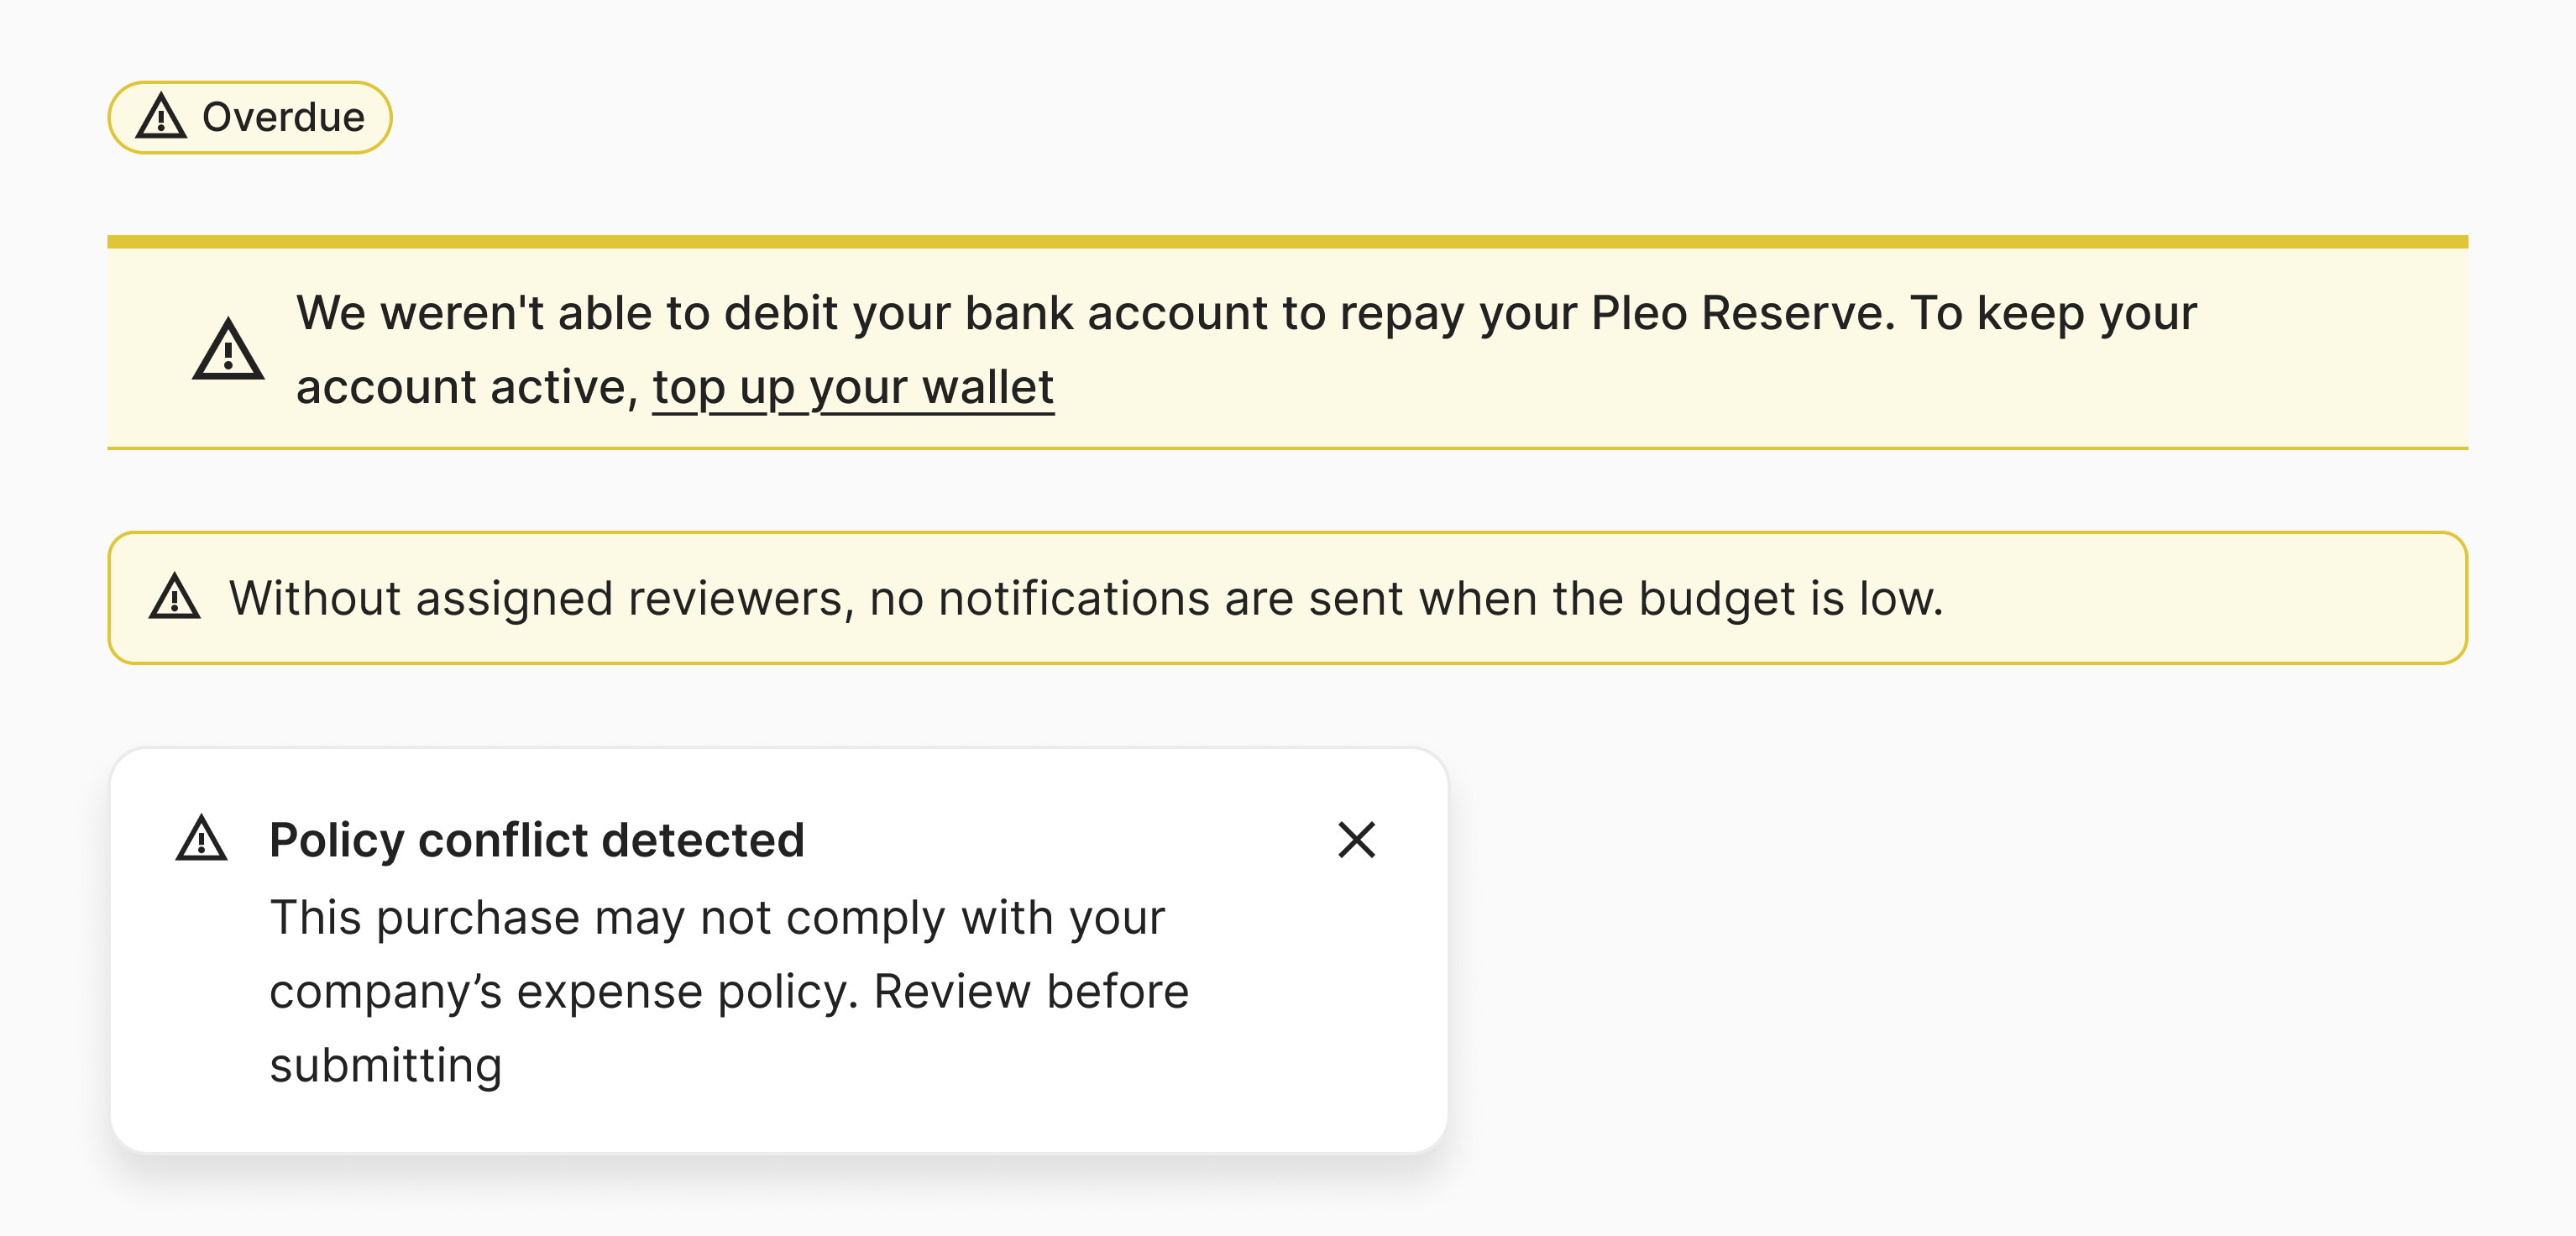Click the 'account active,' text before the link

(x=466, y=387)
